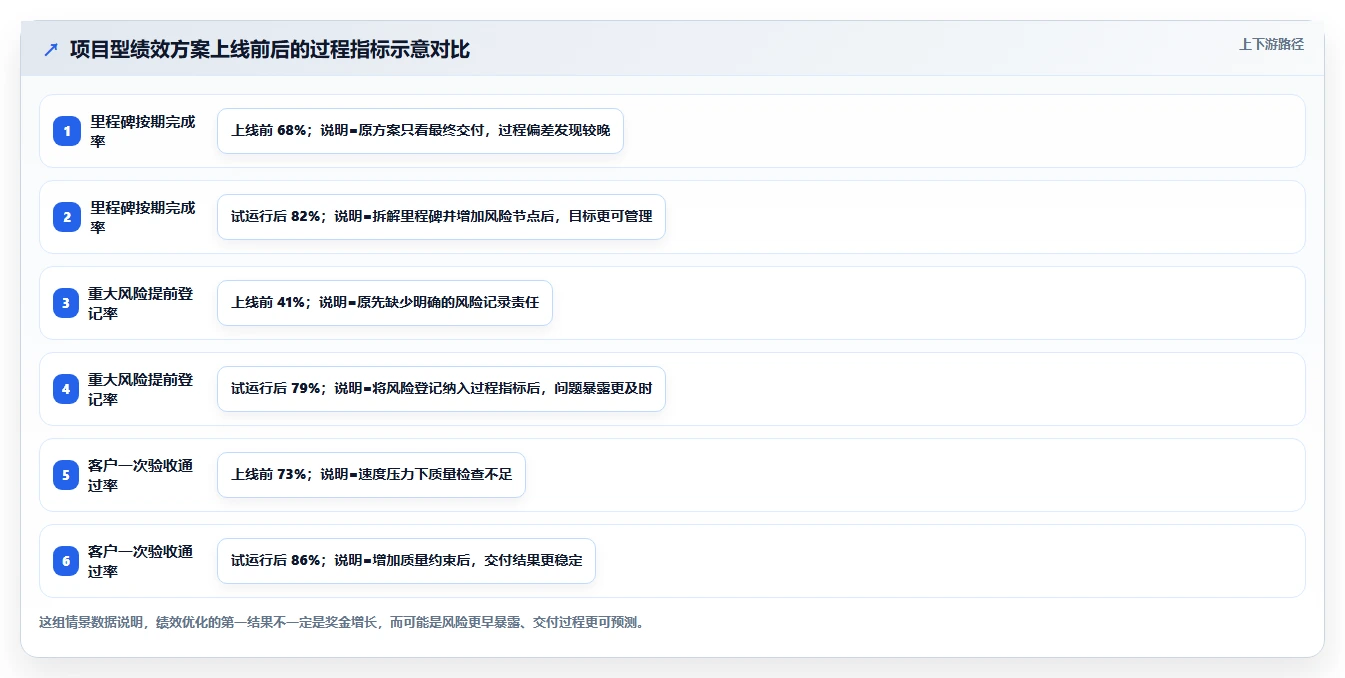
Task: Click the number 3 step badge
Action: (x=67, y=303)
